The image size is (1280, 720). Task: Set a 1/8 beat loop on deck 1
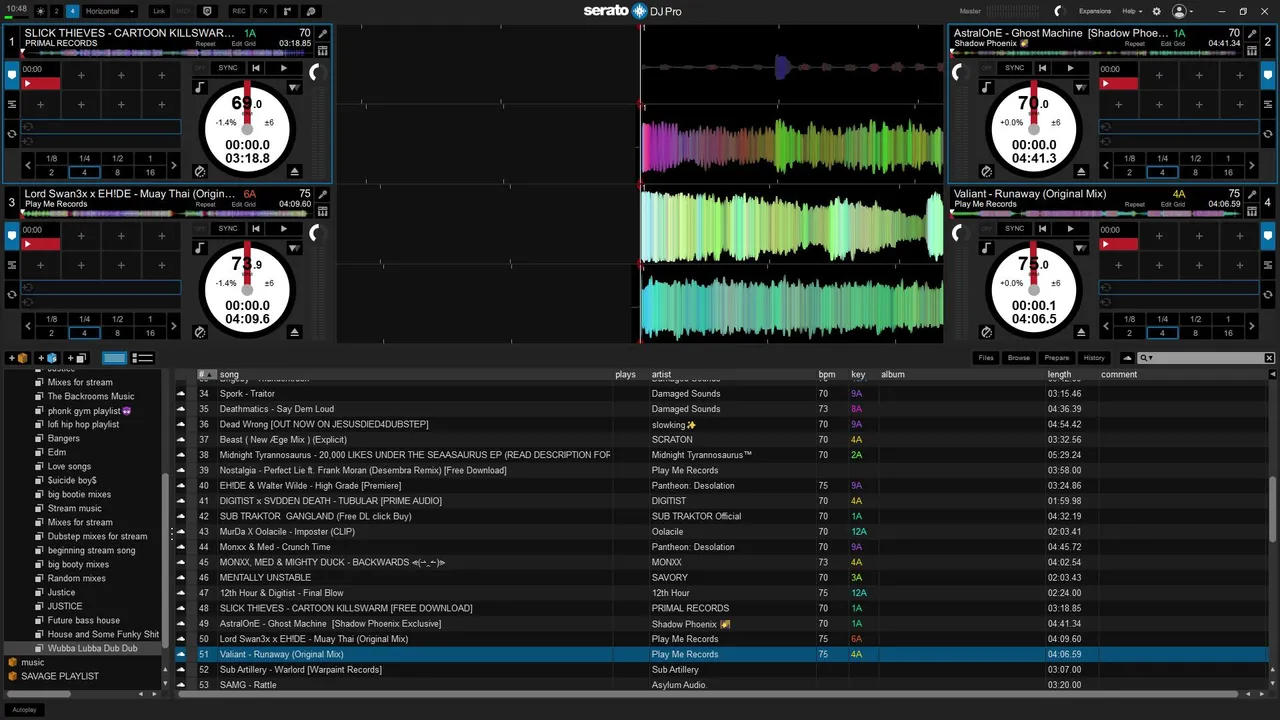coord(52,159)
